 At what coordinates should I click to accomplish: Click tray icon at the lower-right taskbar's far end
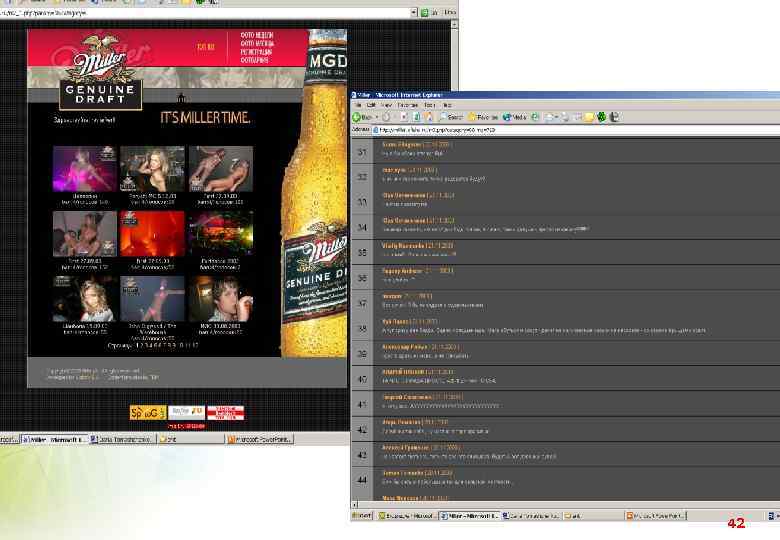(773, 516)
